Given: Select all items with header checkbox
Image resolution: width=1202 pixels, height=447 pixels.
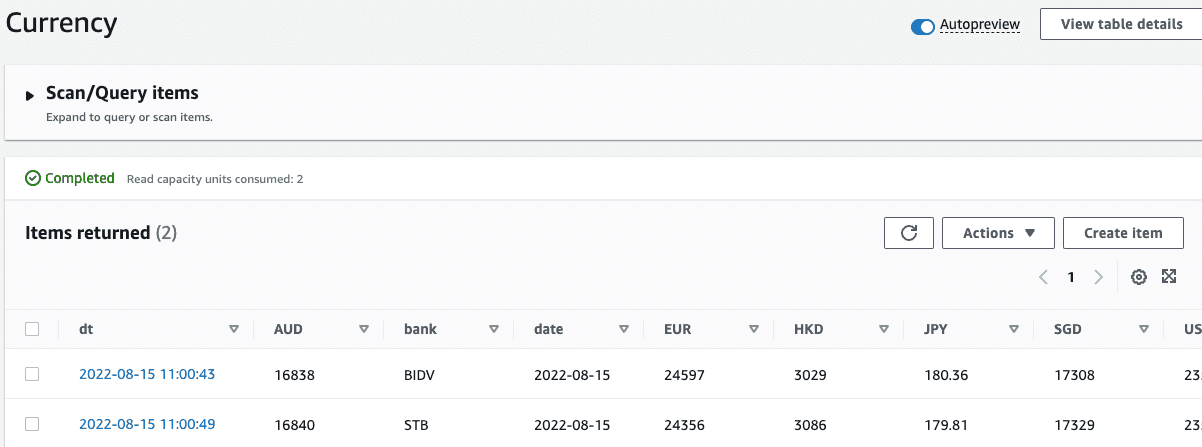Looking at the screenshot, I should coord(32,329).
